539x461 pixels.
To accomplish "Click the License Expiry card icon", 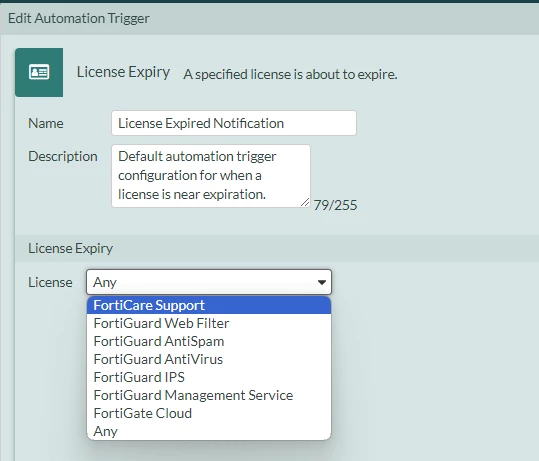I will pyautogui.click(x=39, y=72).
